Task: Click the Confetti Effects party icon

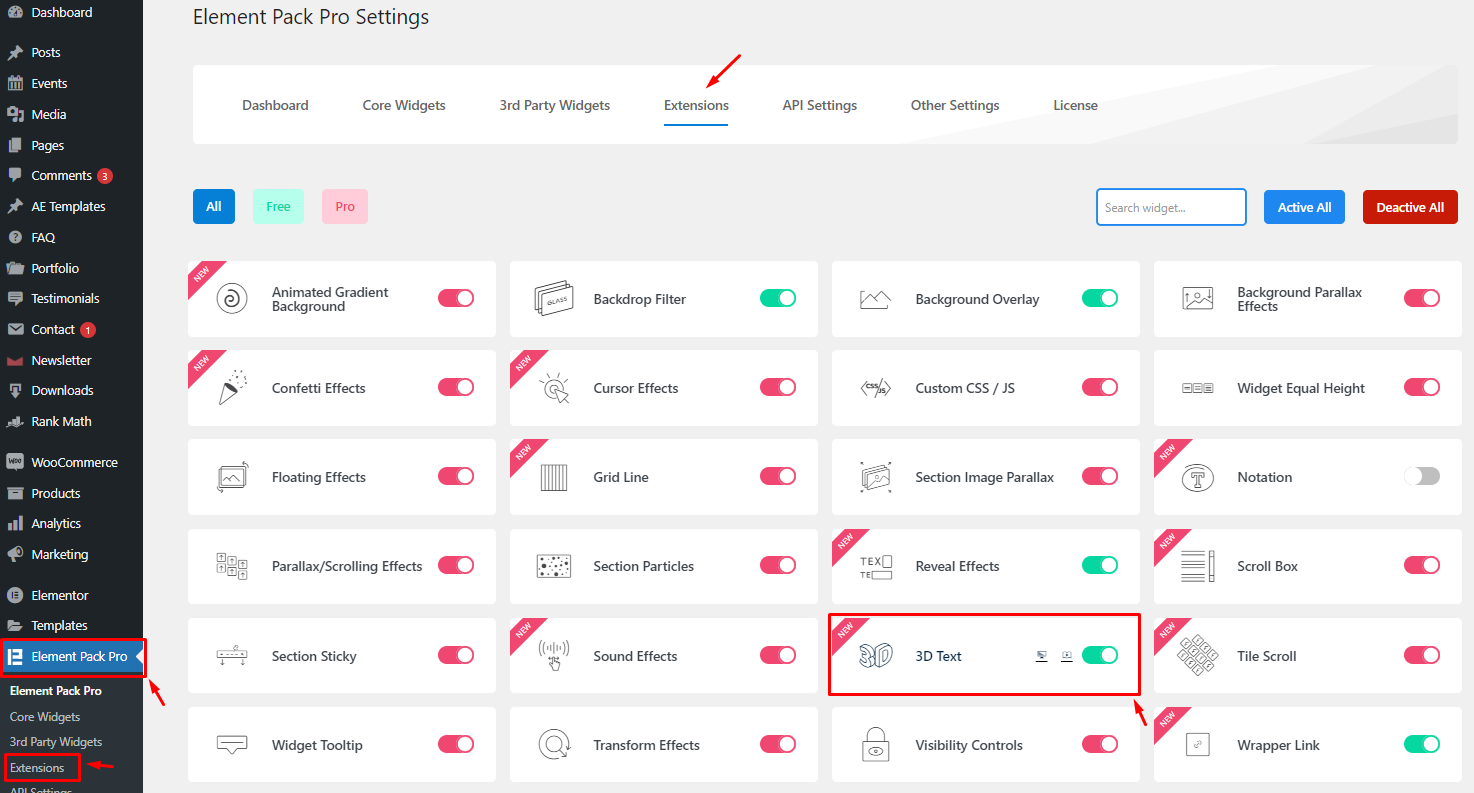Action: click(232, 388)
